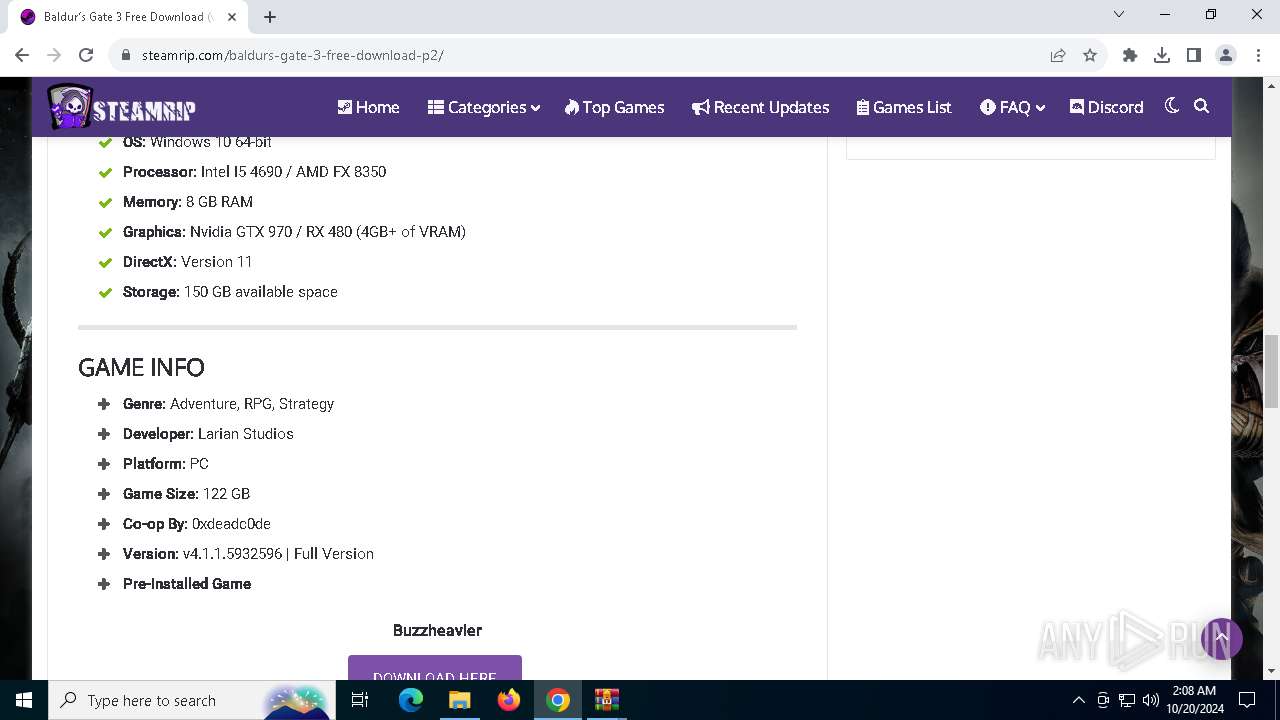The height and width of the screenshot is (720, 1280).
Task: Expand the Categories dropdown menu
Action: click(483, 107)
